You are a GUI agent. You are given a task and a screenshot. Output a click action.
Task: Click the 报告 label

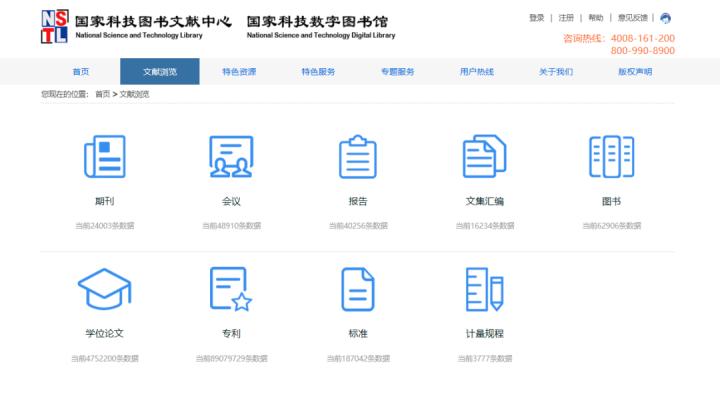358,201
